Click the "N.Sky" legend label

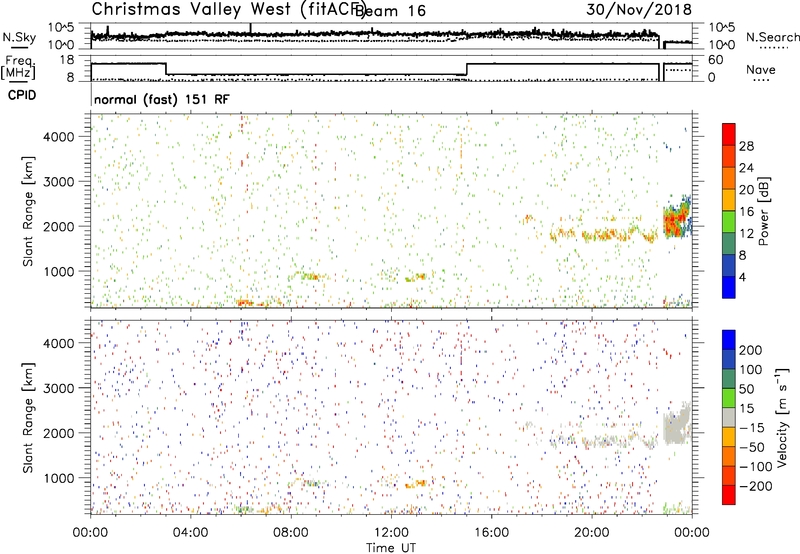click(19, 37)
